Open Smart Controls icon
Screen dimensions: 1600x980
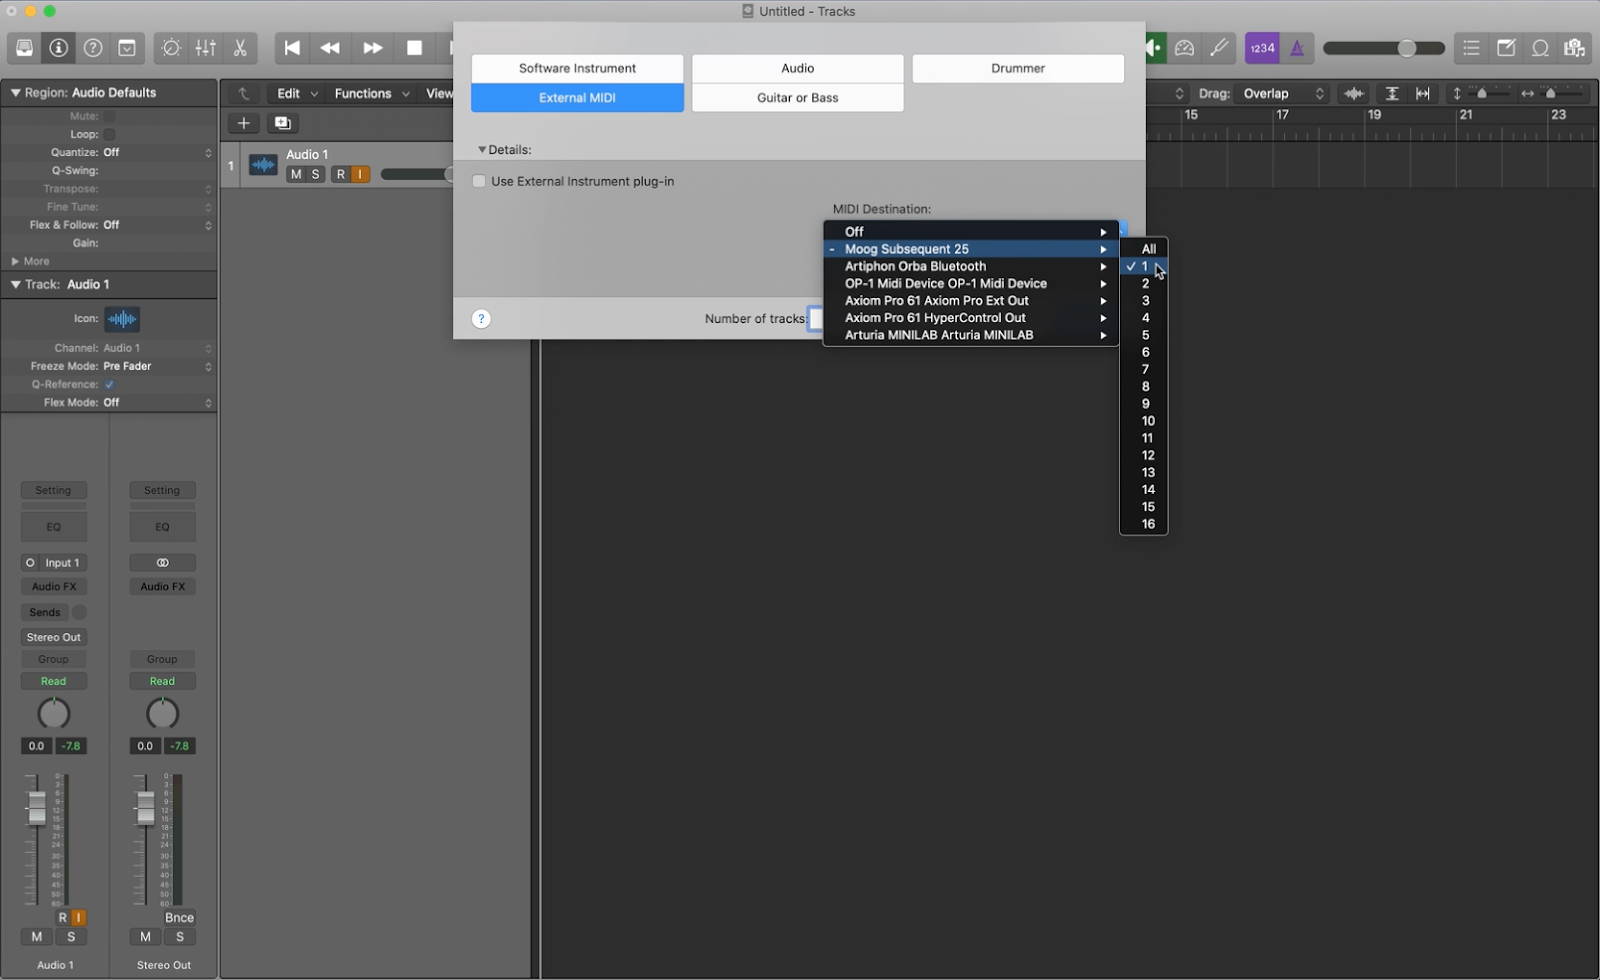click(x=171, y=48)
